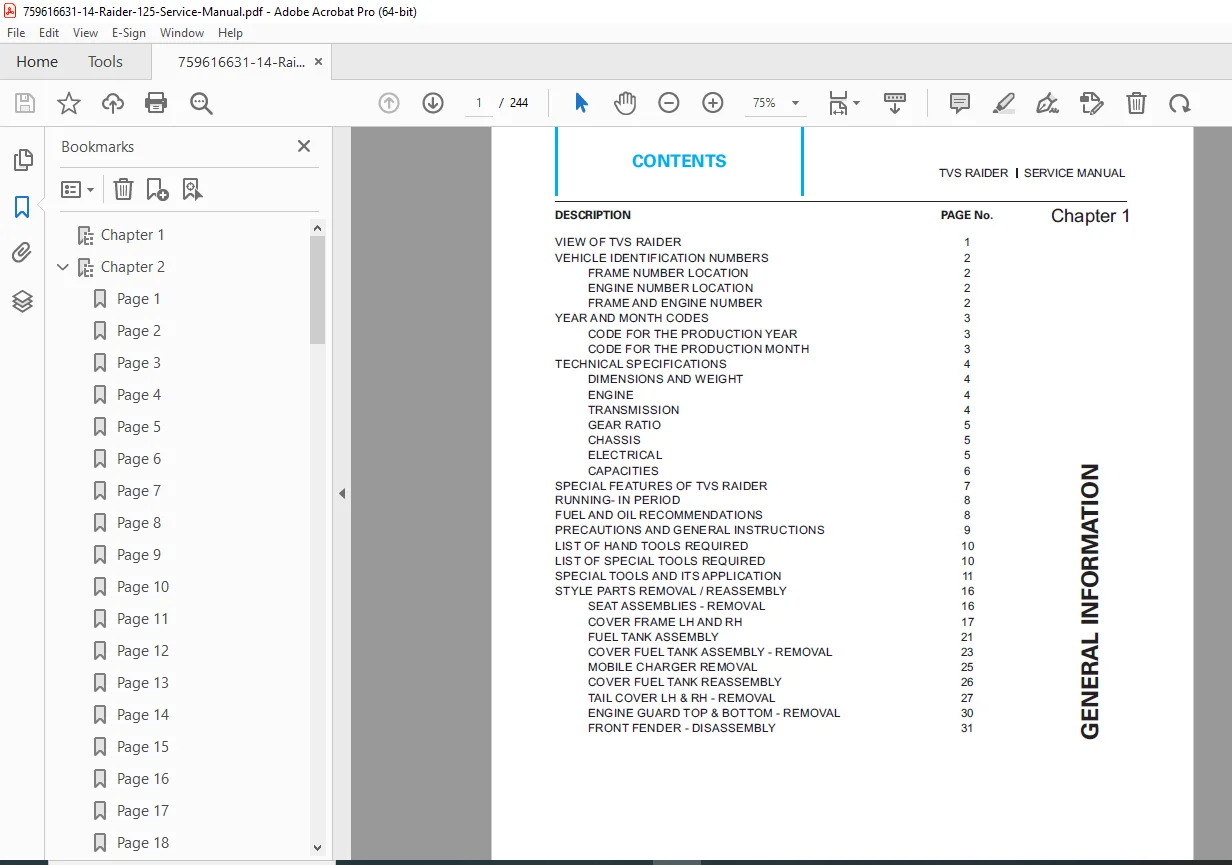This screenshot has width=1232, height=865.
Task: Open the Help menu
Action: [230, 33]
